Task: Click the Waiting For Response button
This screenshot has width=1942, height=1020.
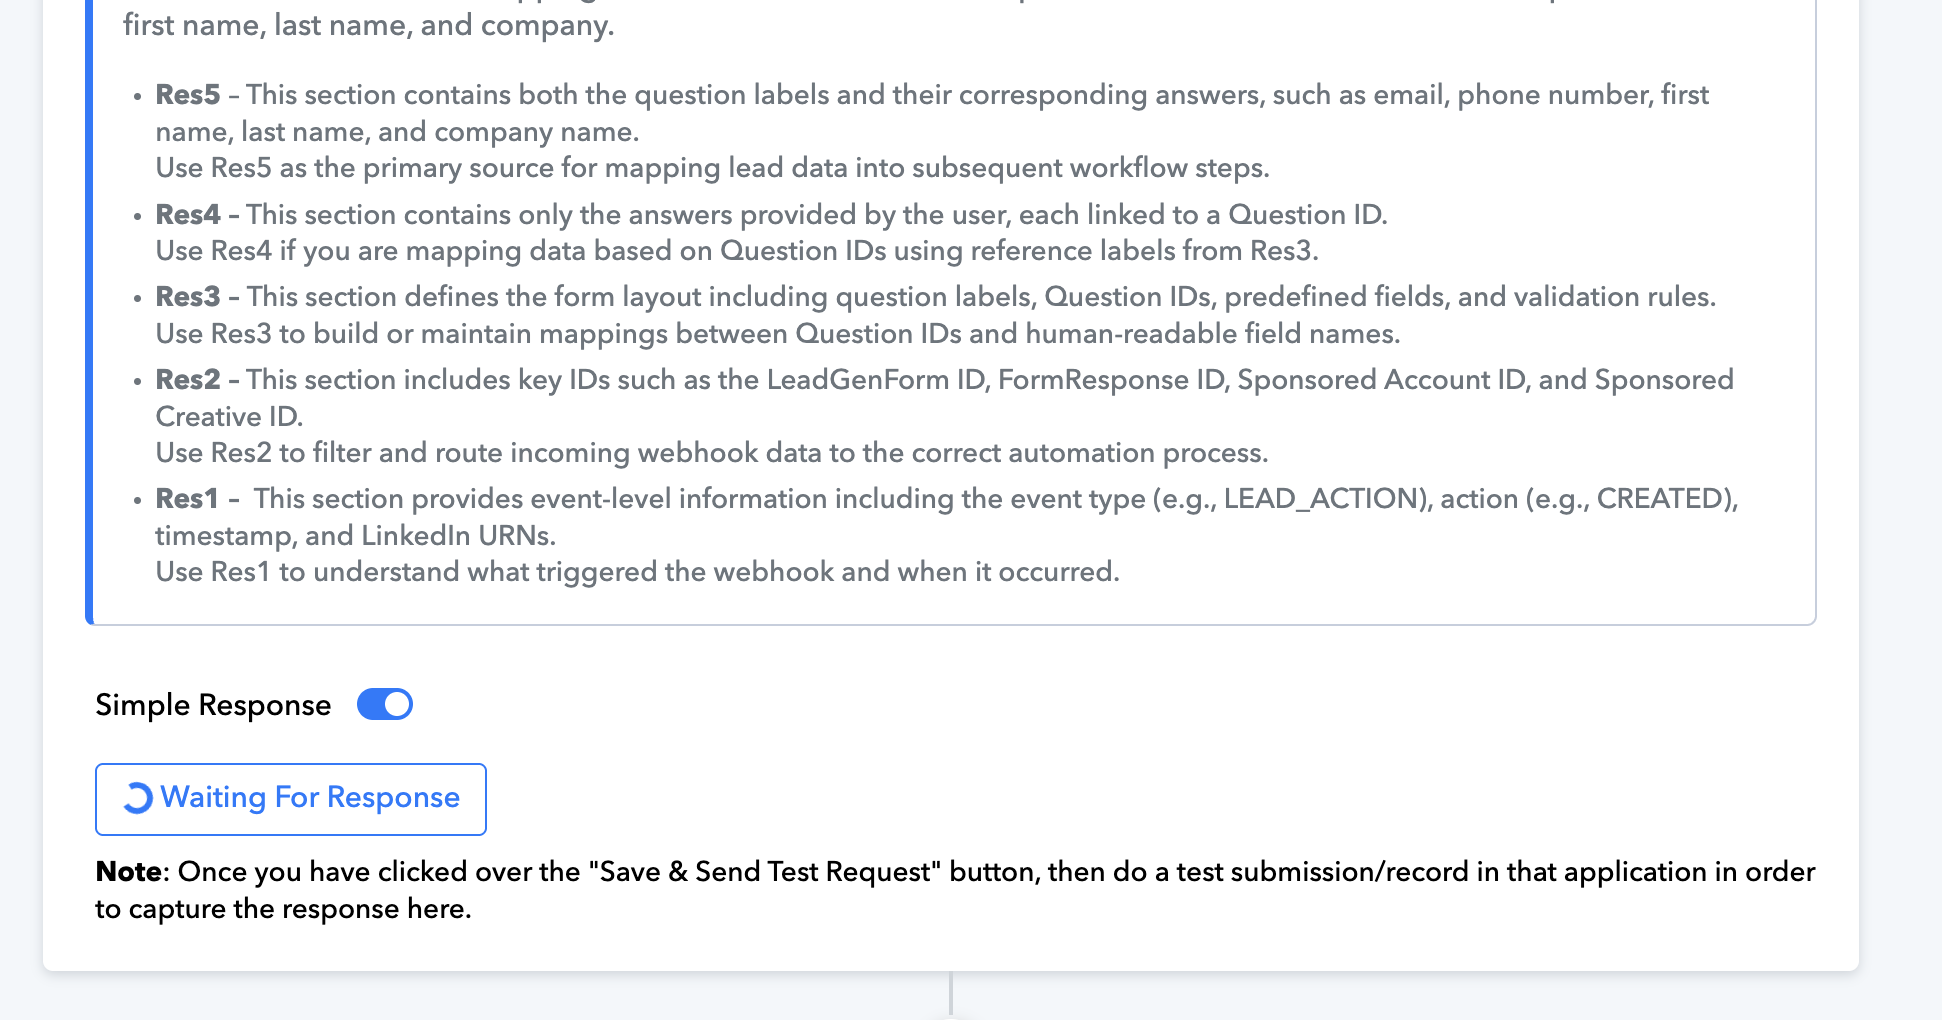Action: pyautogui.click(x=291, y=799)
